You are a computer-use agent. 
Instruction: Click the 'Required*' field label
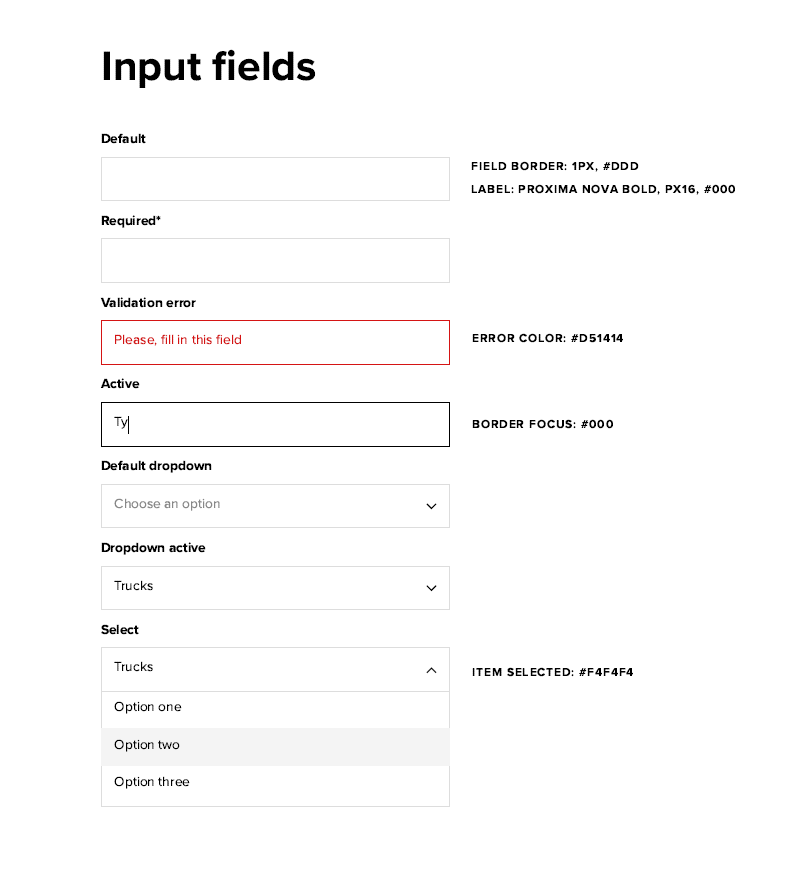(x=131, y=221)
